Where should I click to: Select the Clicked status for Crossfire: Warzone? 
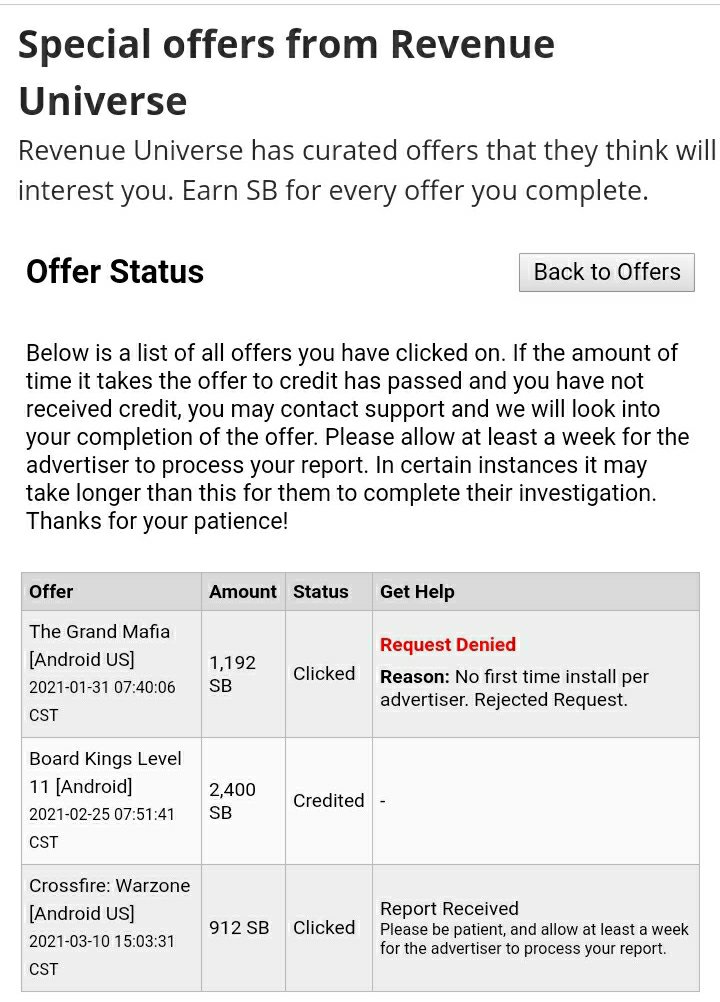point(324,928)
